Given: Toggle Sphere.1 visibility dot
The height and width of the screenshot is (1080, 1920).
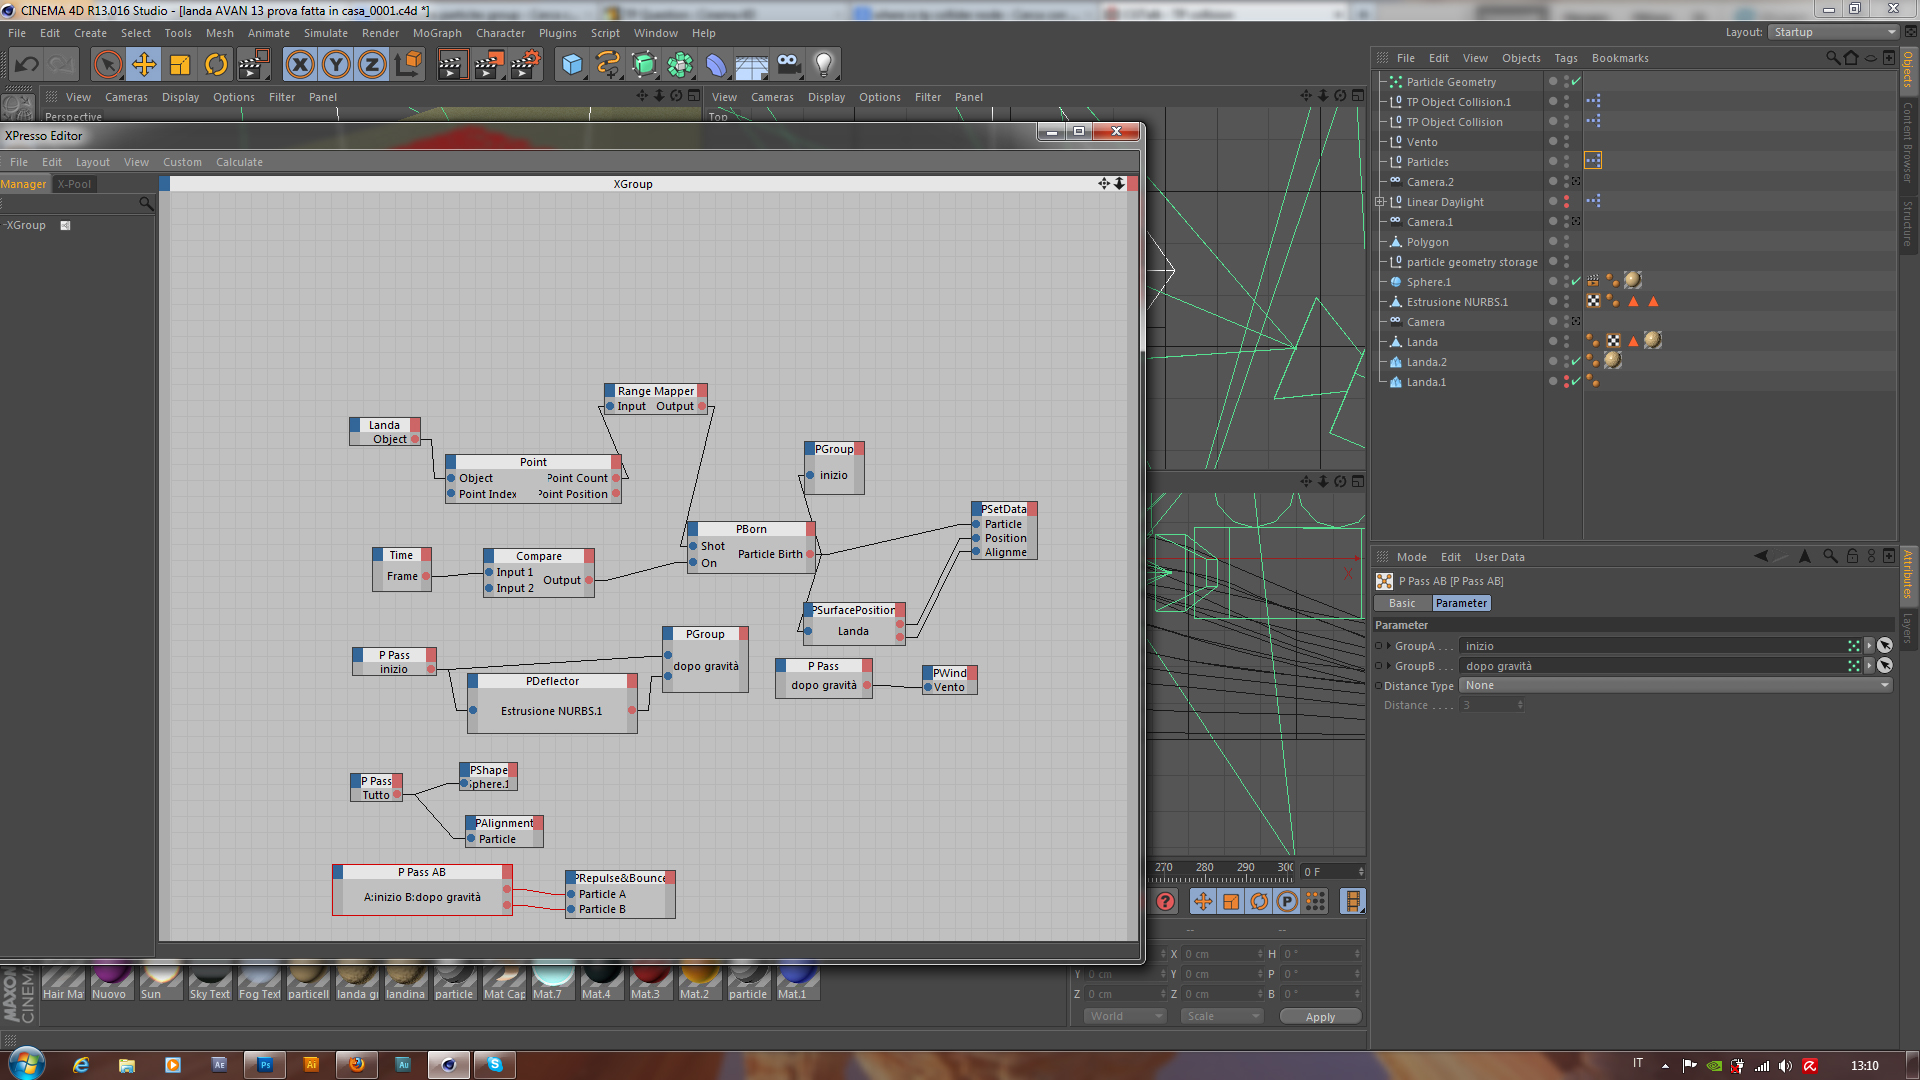Looking at the screenshot, I should [x=1566, y=279].
